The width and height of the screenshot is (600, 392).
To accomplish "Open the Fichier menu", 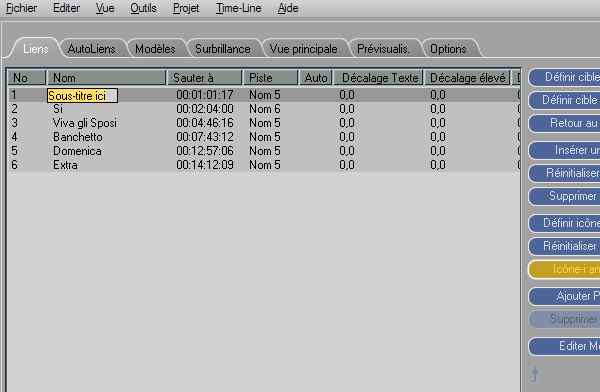I will point(21,8).
